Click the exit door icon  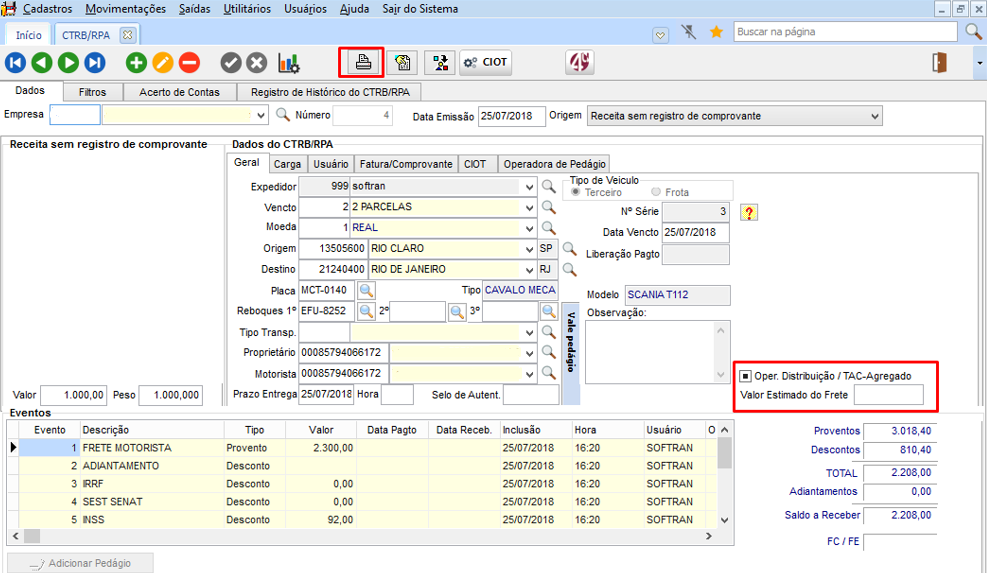(x=939, y=63)
